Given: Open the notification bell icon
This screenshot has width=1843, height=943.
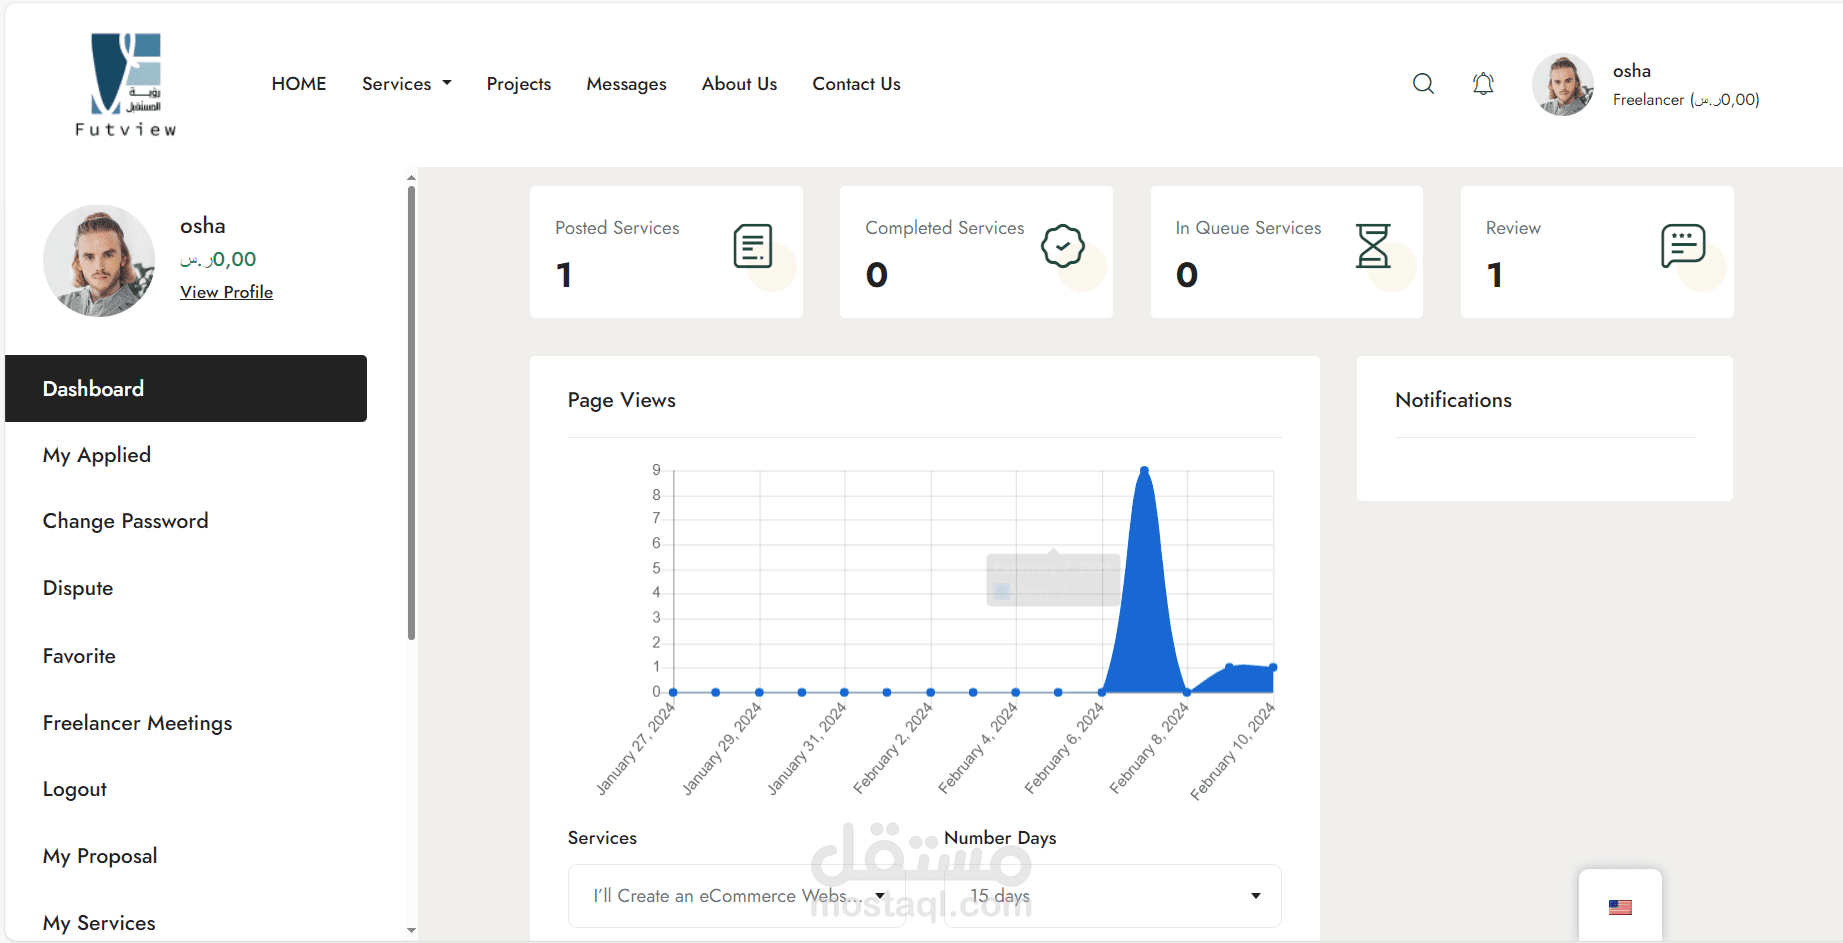Looking at the screenshot, I should point(1483,84).
